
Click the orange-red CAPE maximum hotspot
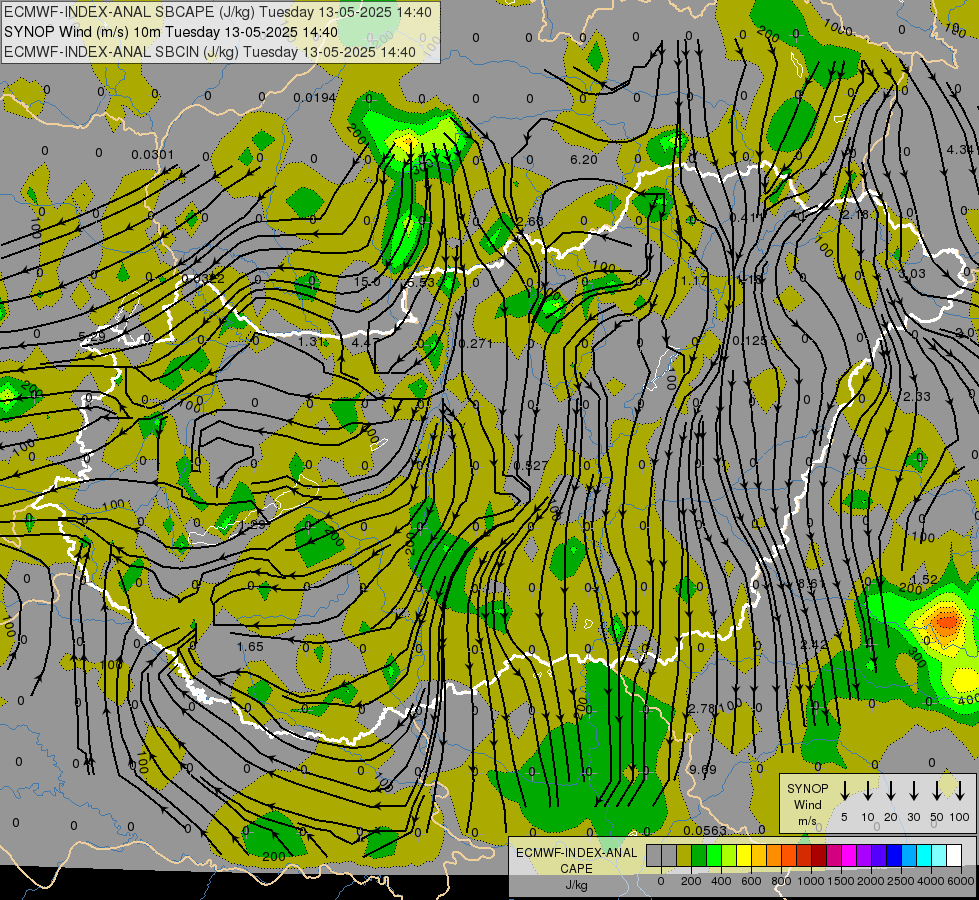[x=947, y=621]
